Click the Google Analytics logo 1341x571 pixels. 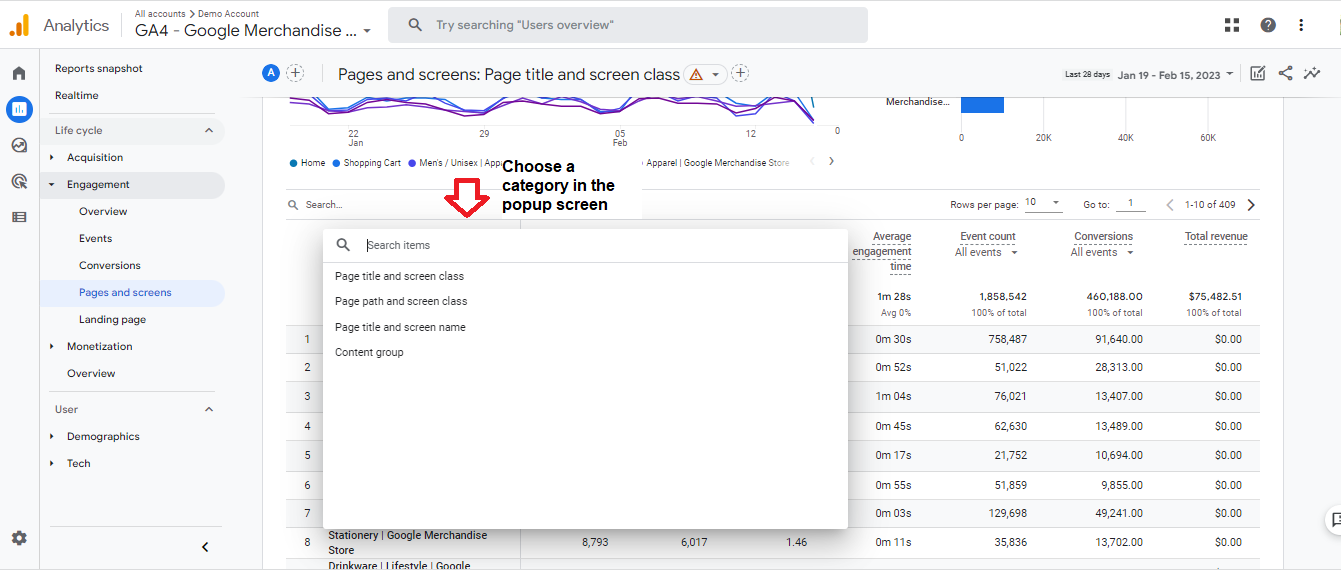click(20, 25)
